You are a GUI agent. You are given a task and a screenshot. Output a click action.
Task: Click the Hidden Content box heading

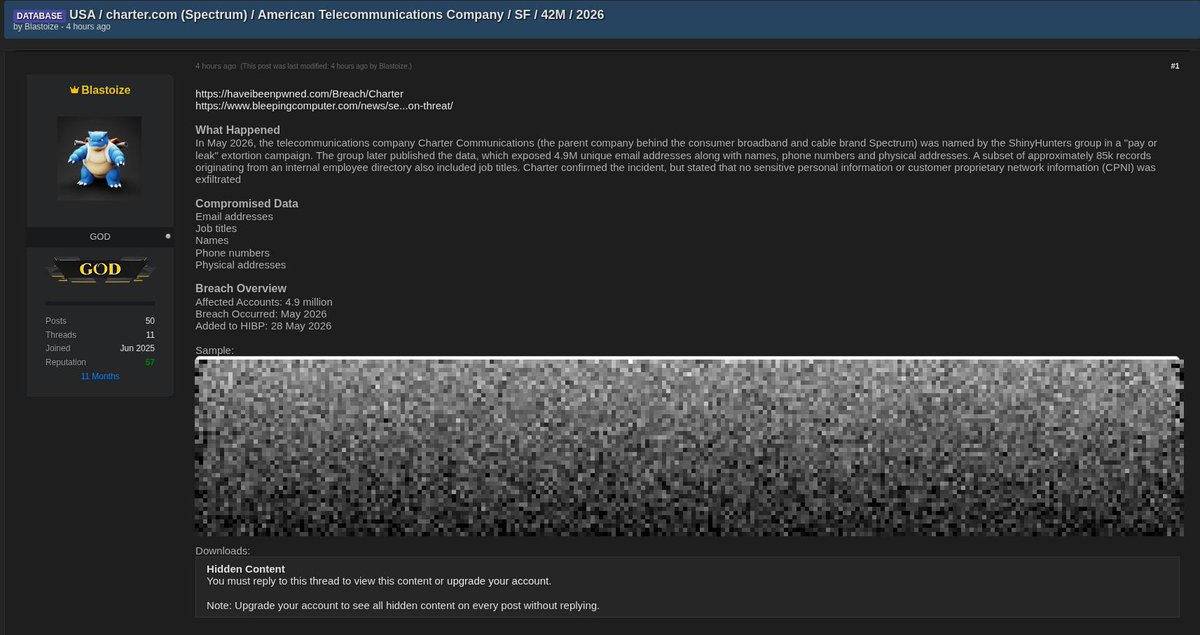coord(246,569)
